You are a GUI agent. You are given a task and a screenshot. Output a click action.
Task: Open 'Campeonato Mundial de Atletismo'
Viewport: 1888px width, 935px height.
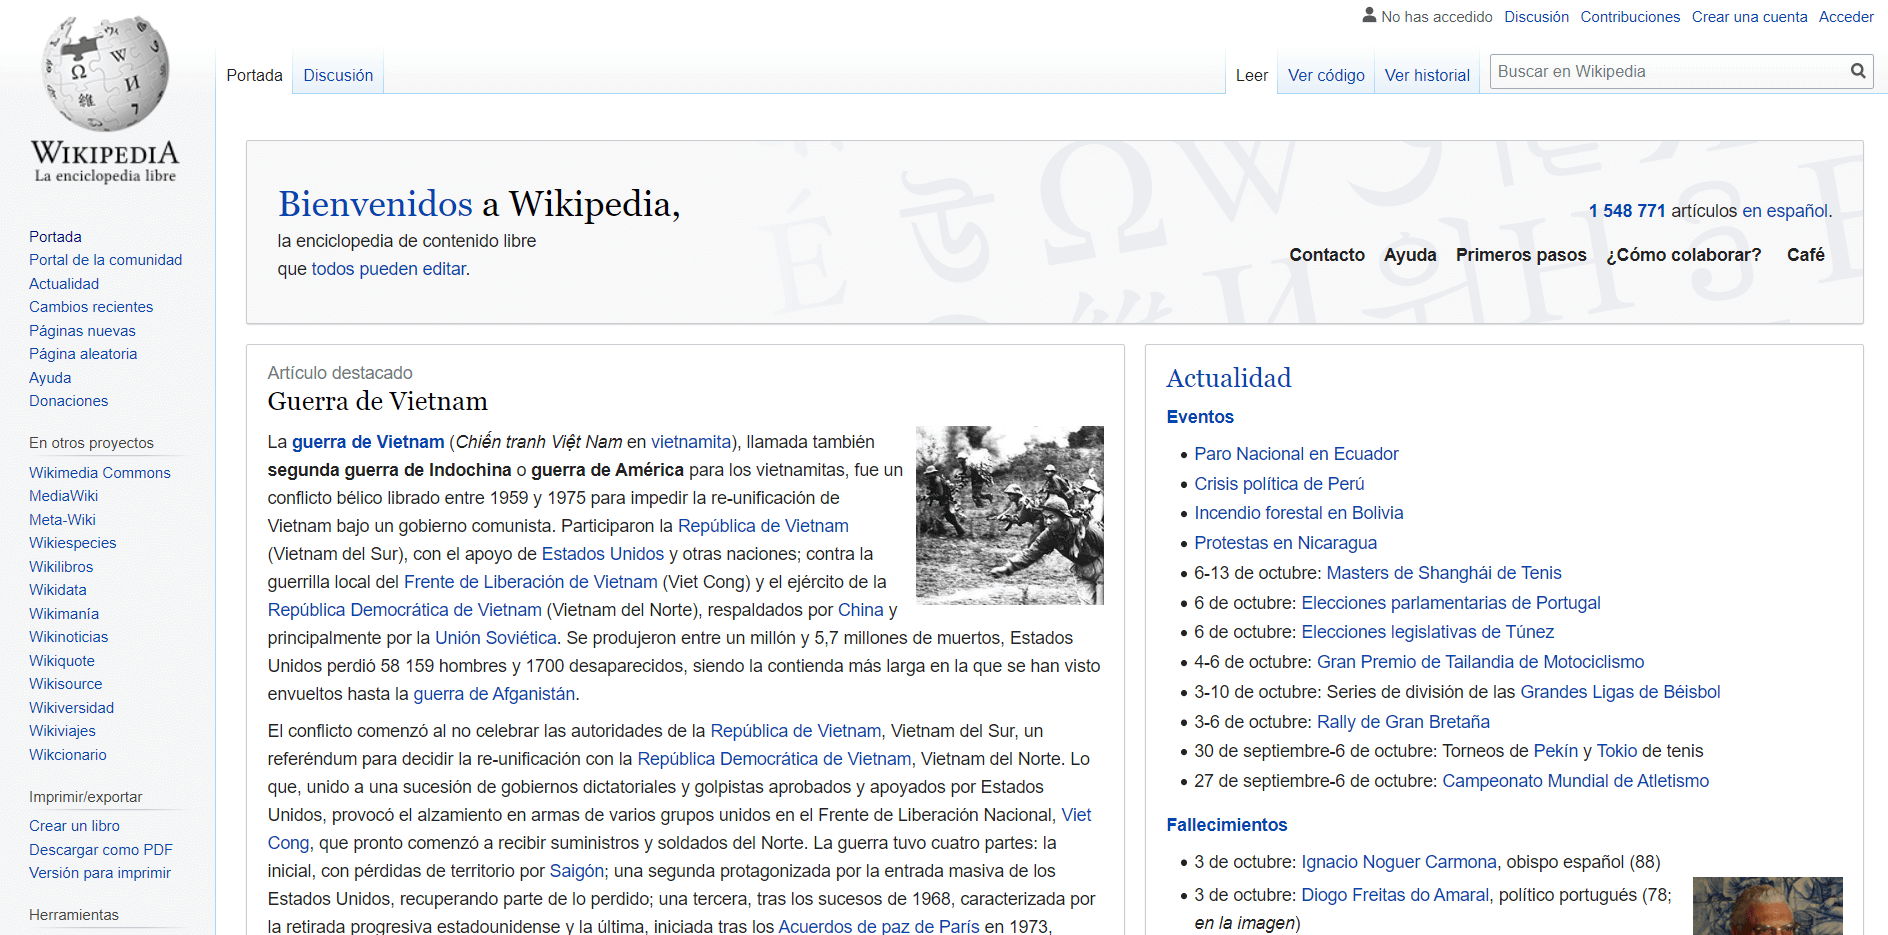(x=1575, y=781)
